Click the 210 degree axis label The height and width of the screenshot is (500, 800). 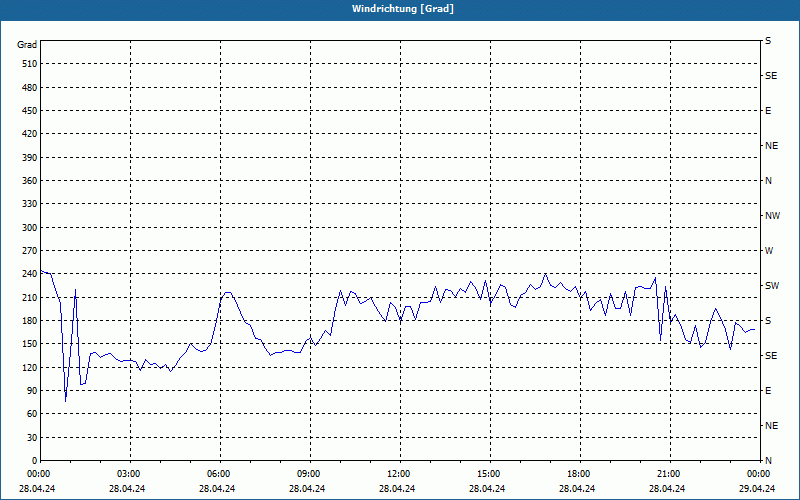[x=30, y=297]
